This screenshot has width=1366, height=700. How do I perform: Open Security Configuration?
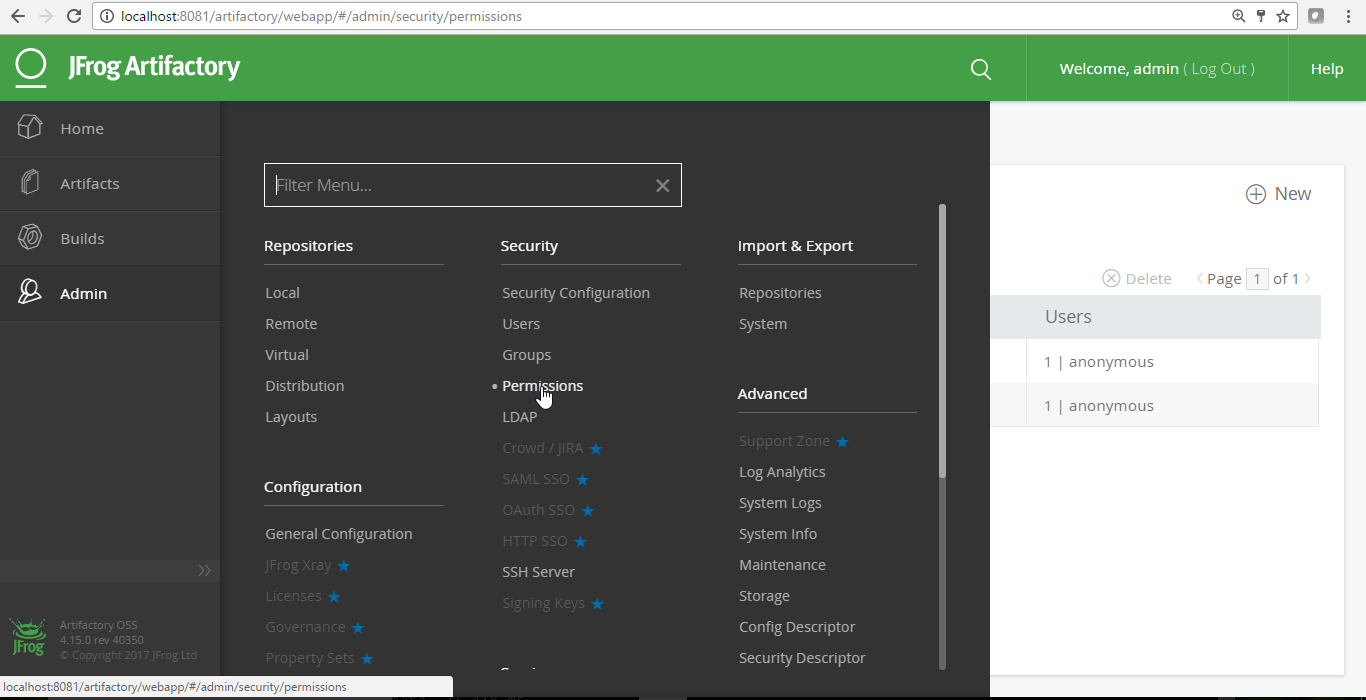[576, 293]
